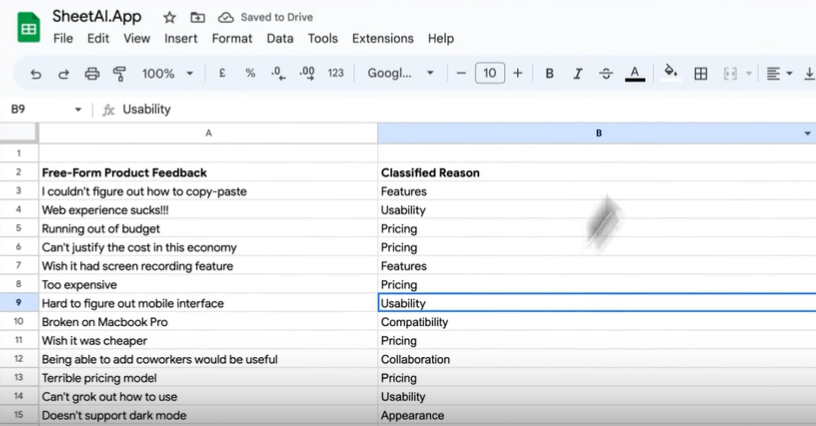Open the fill color picker
816x426 pixels.
tap(670, 73)
